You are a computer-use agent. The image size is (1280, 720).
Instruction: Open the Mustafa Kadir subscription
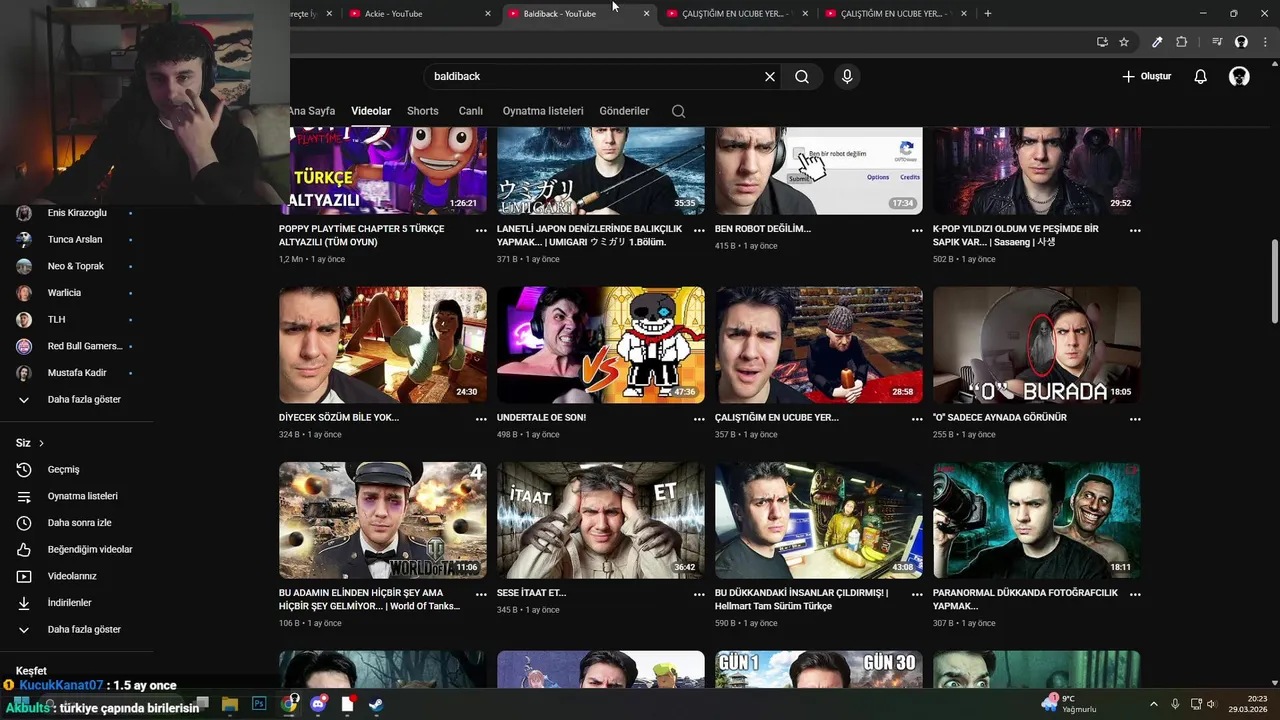(78, 373)
